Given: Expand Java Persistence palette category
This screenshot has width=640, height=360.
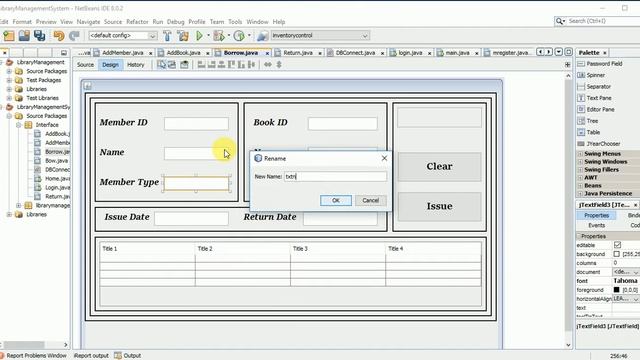Looking at the screenshot, I should click(x=580, y=193).
